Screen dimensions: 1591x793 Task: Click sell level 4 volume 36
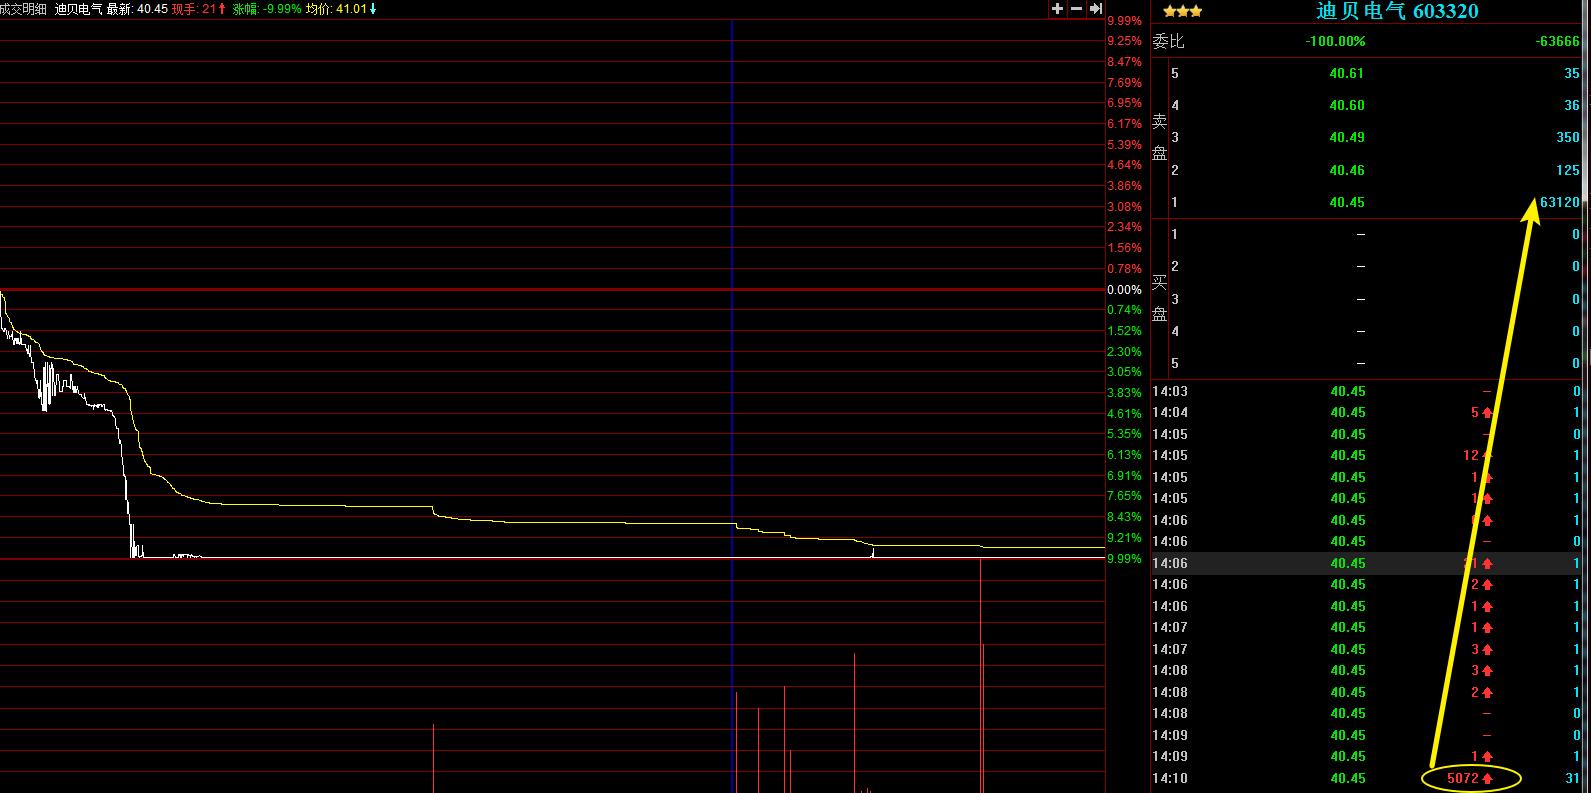(1572, 105)
